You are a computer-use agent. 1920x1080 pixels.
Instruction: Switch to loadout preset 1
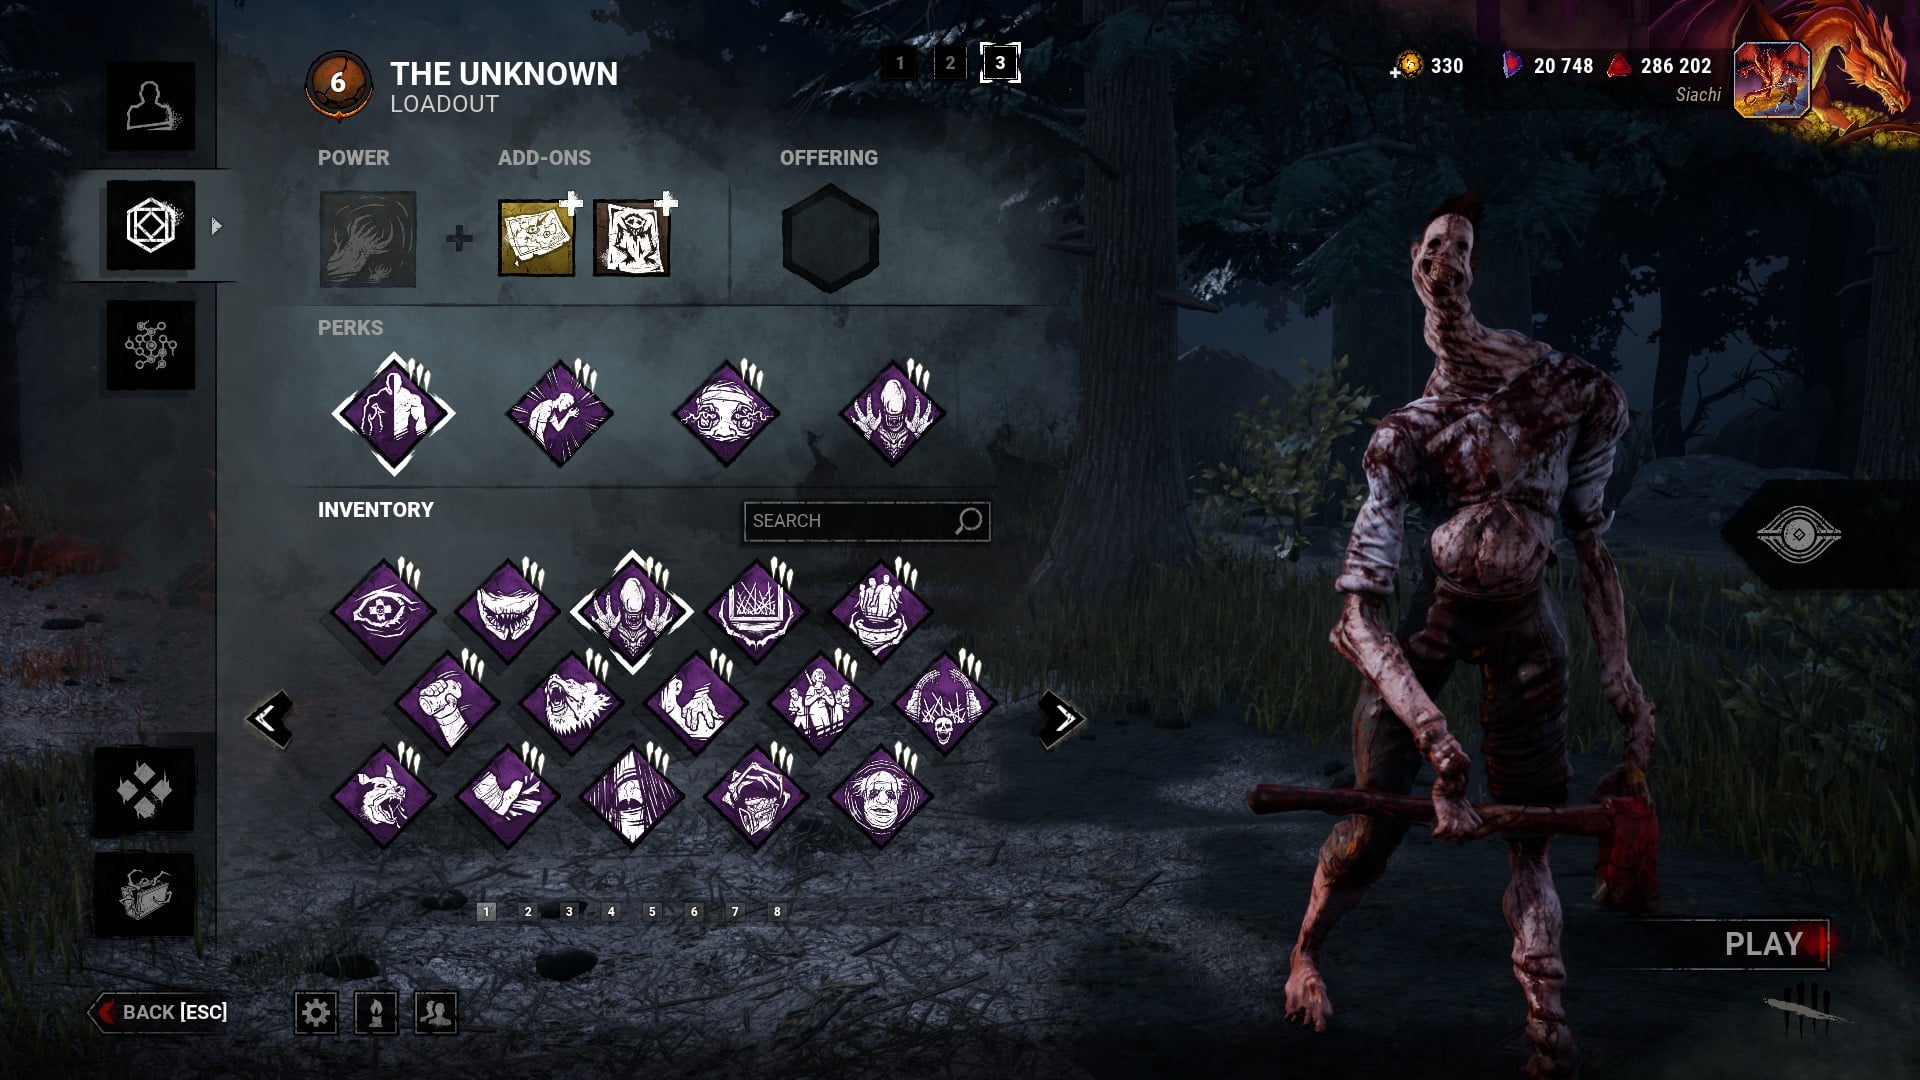900,63
